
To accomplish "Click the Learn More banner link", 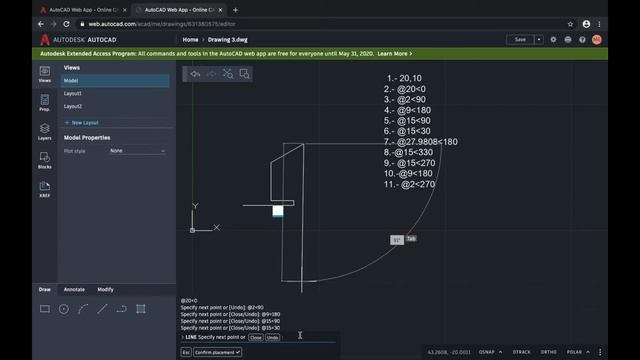I will coord(394,53).
